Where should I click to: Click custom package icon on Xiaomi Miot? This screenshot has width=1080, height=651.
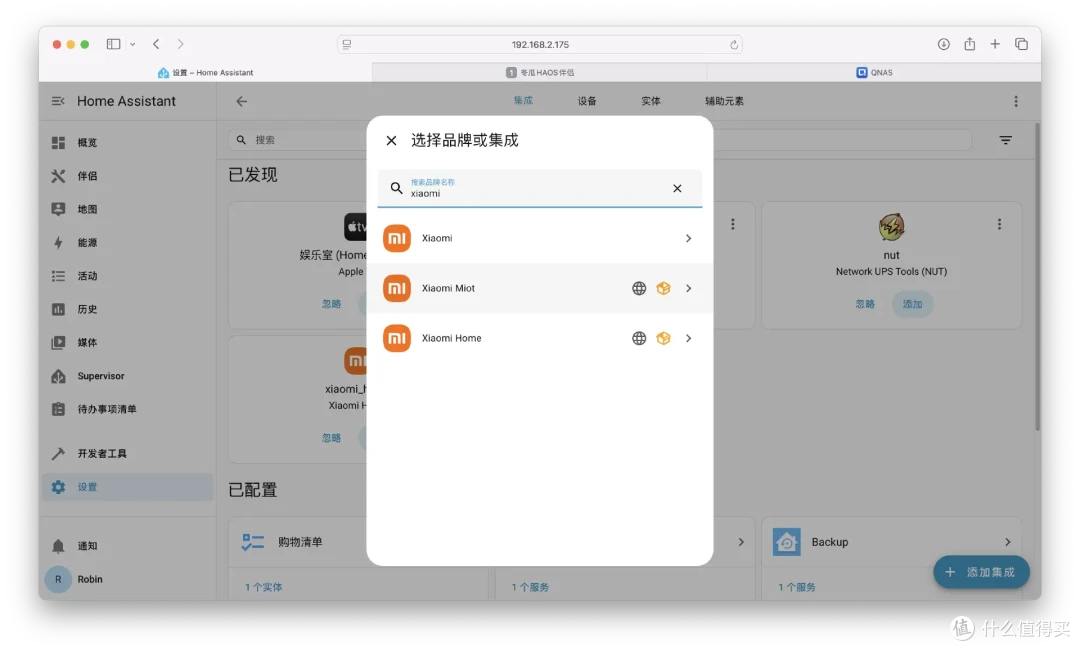[663, 288]
